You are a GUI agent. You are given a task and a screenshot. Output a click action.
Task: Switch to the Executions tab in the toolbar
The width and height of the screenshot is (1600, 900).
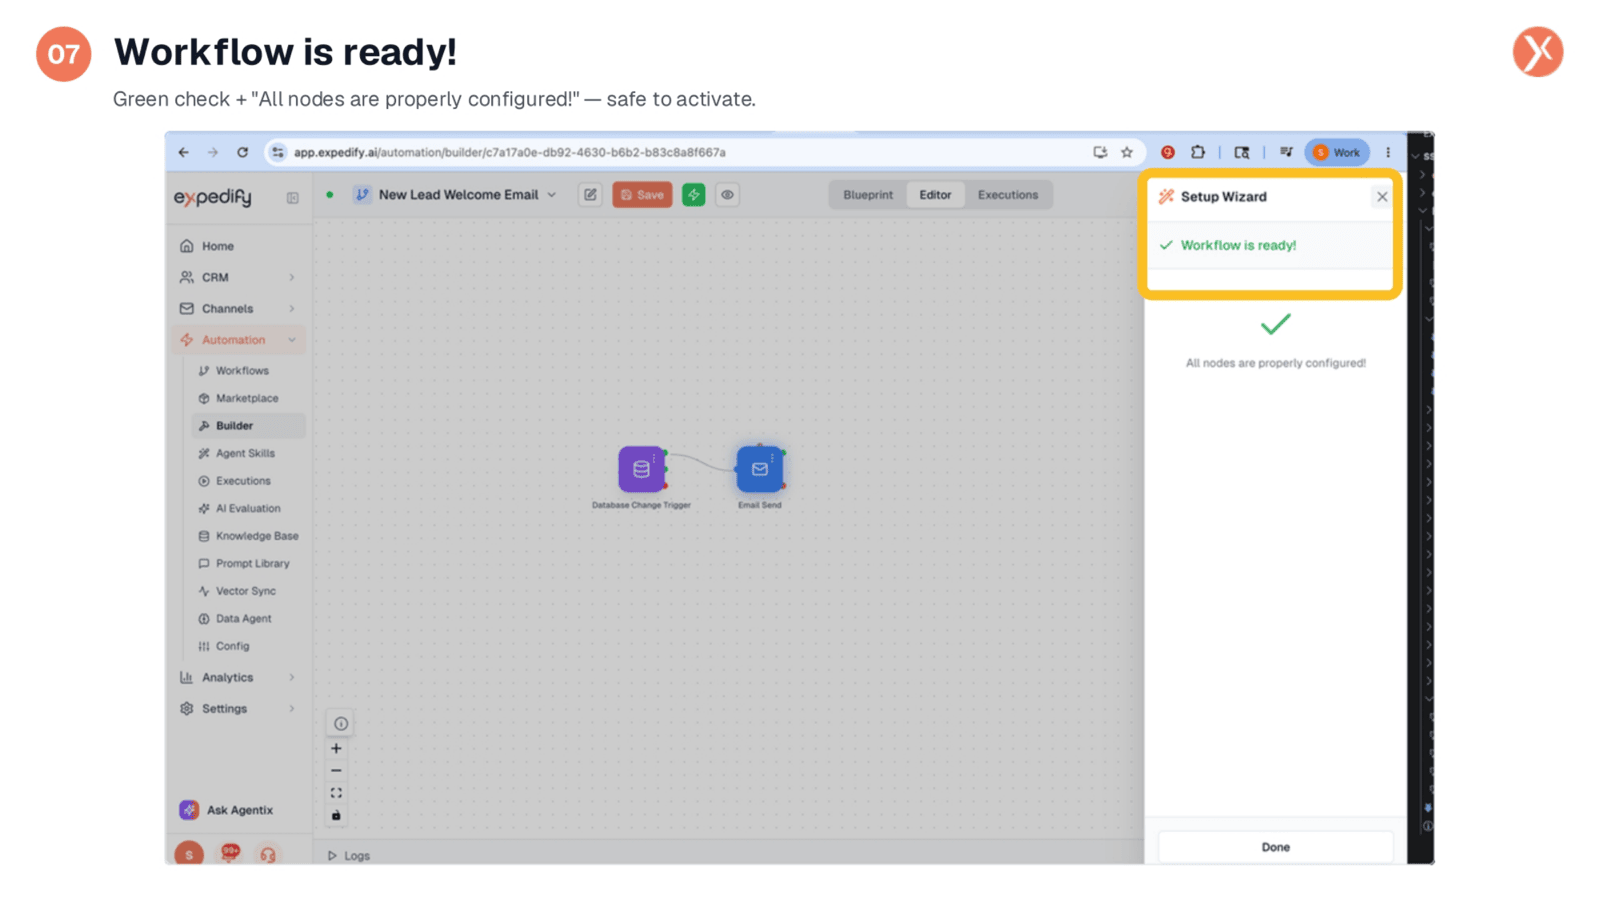(1008, 195)
